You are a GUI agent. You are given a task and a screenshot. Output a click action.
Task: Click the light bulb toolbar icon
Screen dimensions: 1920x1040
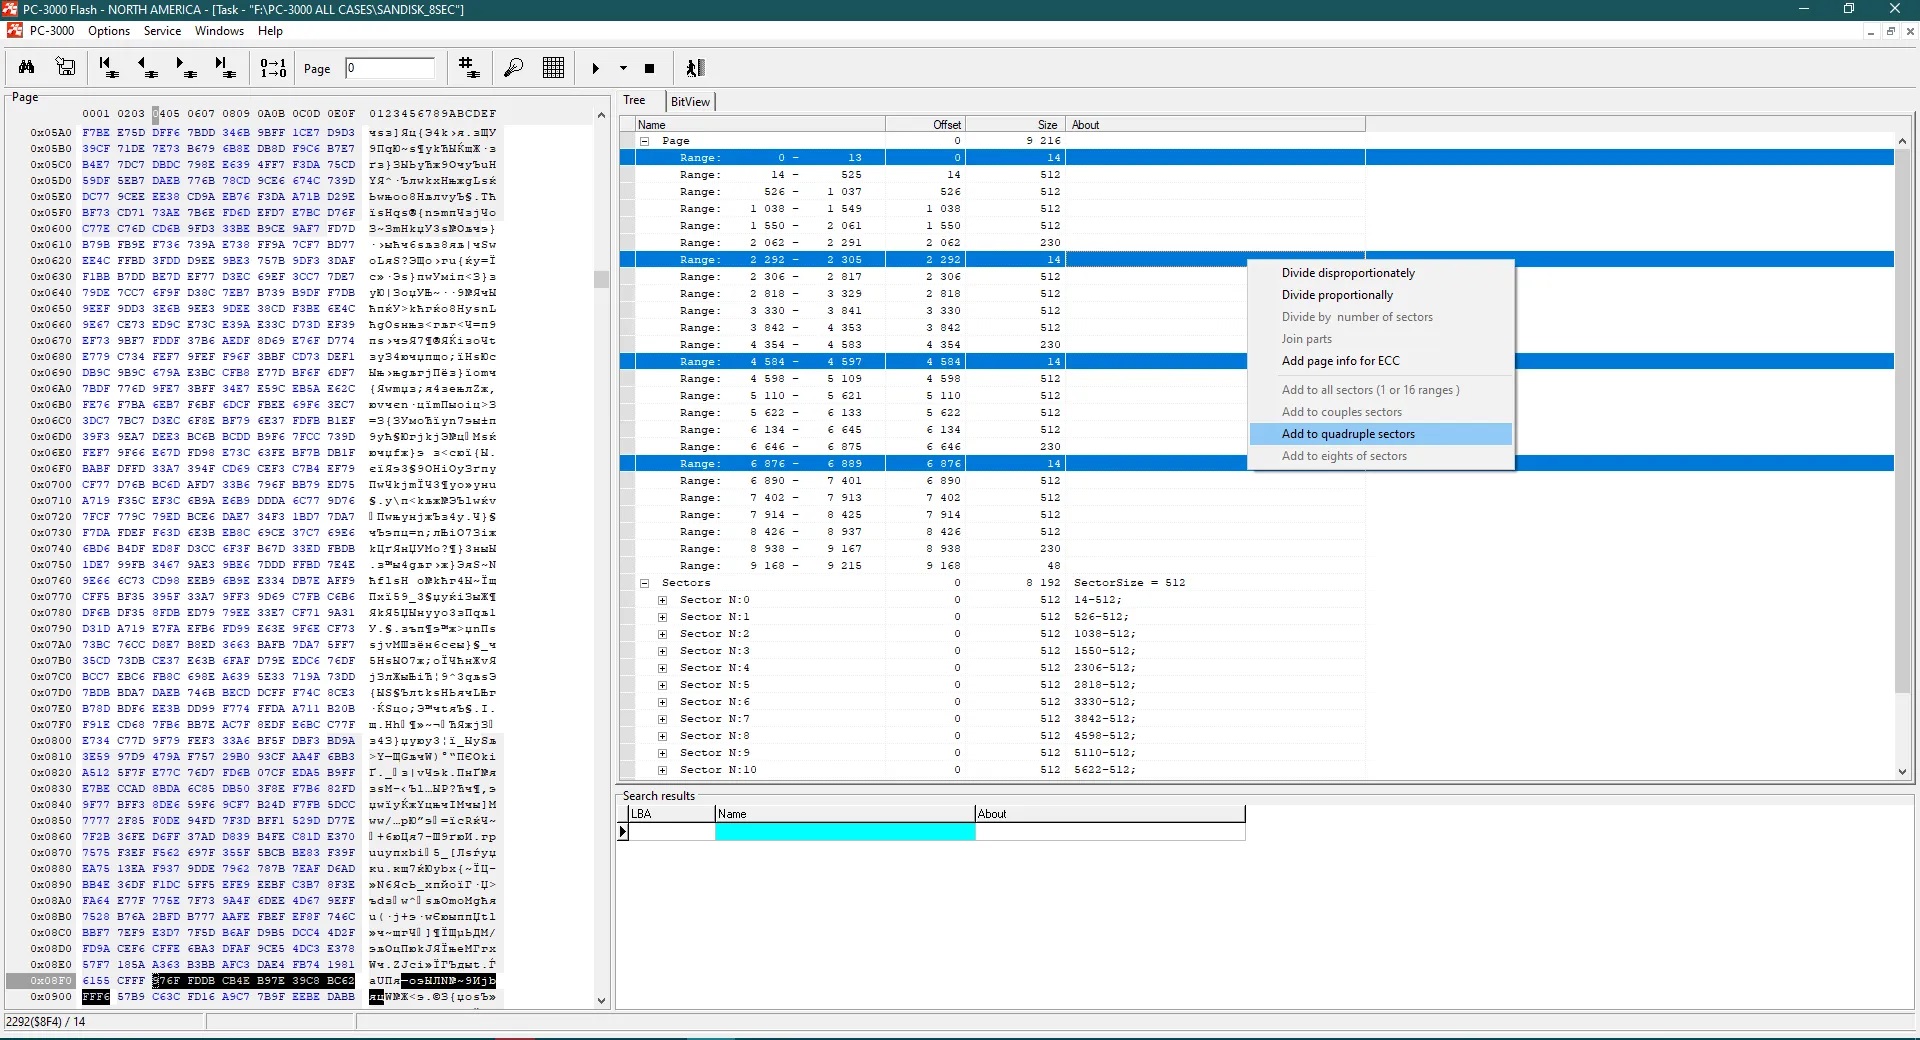pyautogui.click(x=513, y=68)
